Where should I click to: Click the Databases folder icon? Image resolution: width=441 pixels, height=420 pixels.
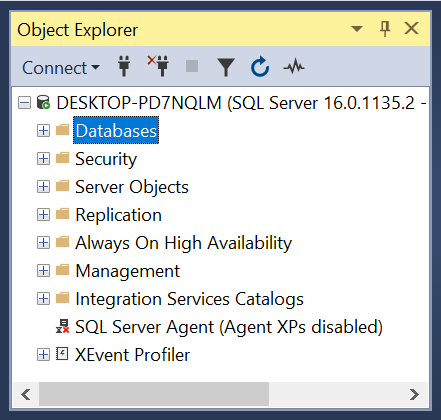[x=62, y=130]
